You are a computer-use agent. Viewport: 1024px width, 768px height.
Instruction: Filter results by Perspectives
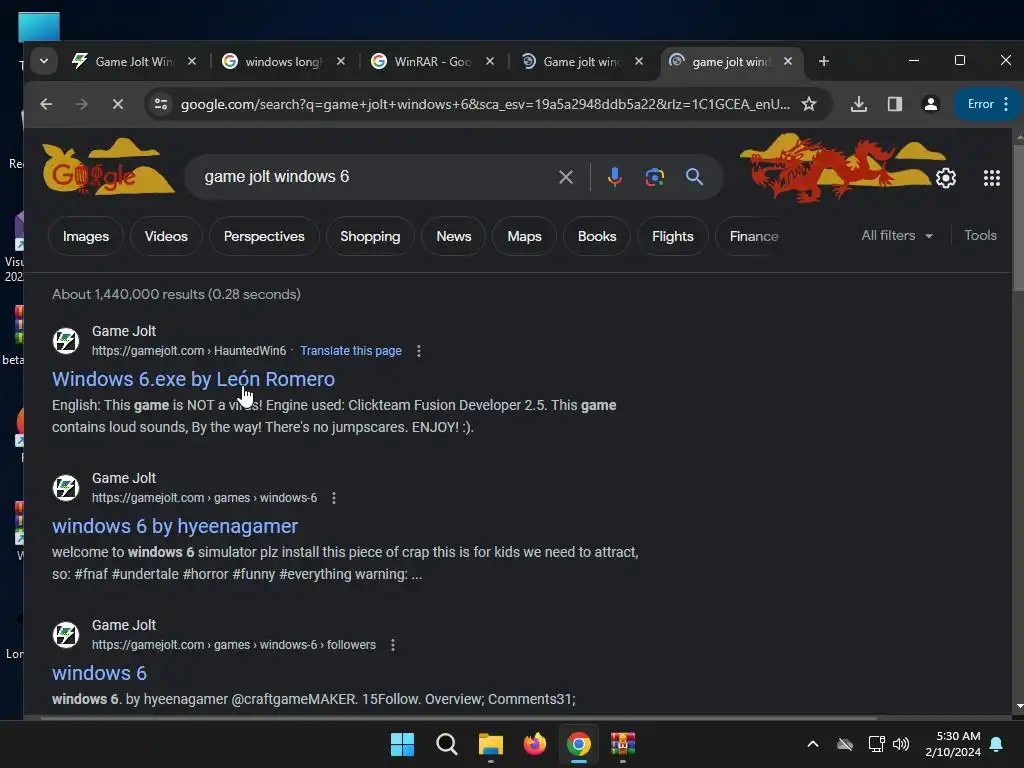[264, 236]
